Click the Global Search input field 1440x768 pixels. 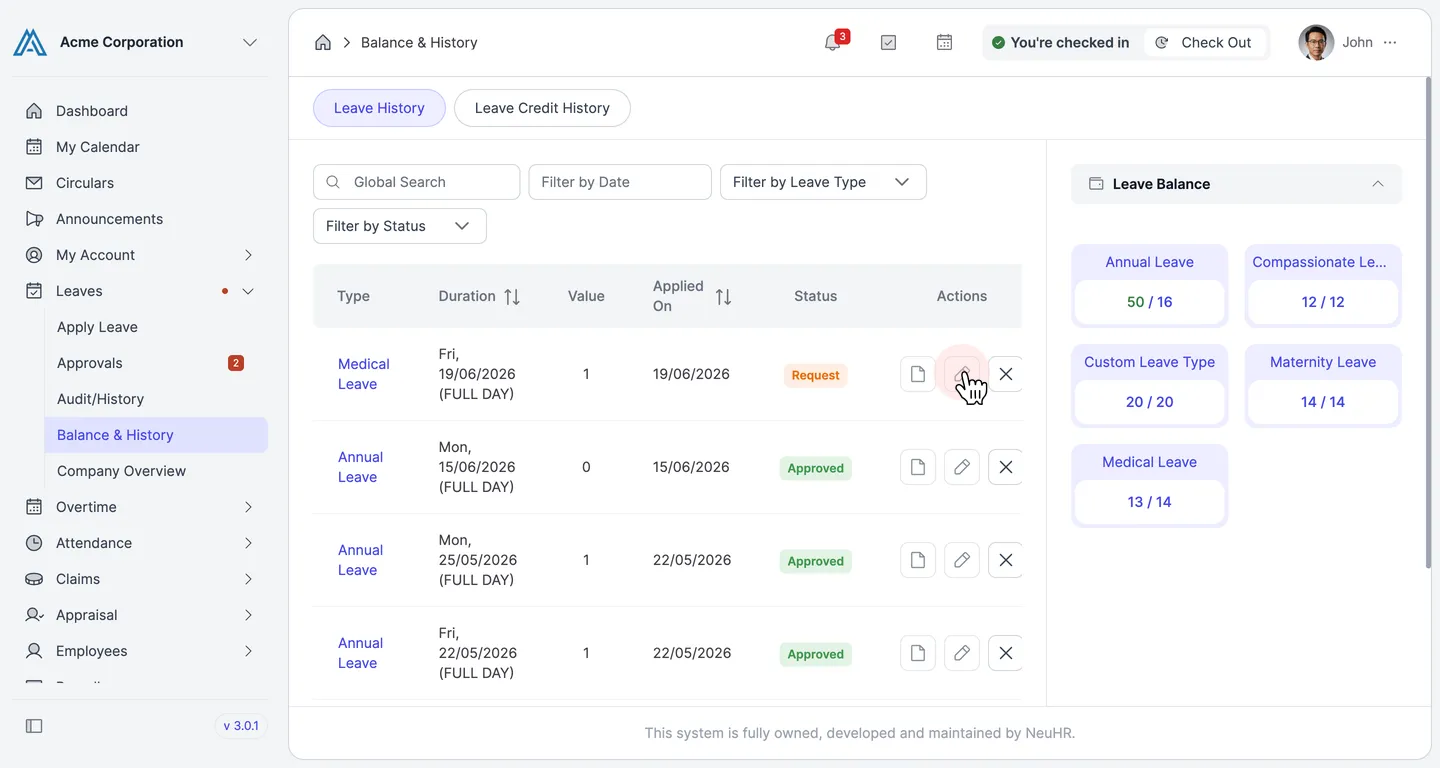417,182
